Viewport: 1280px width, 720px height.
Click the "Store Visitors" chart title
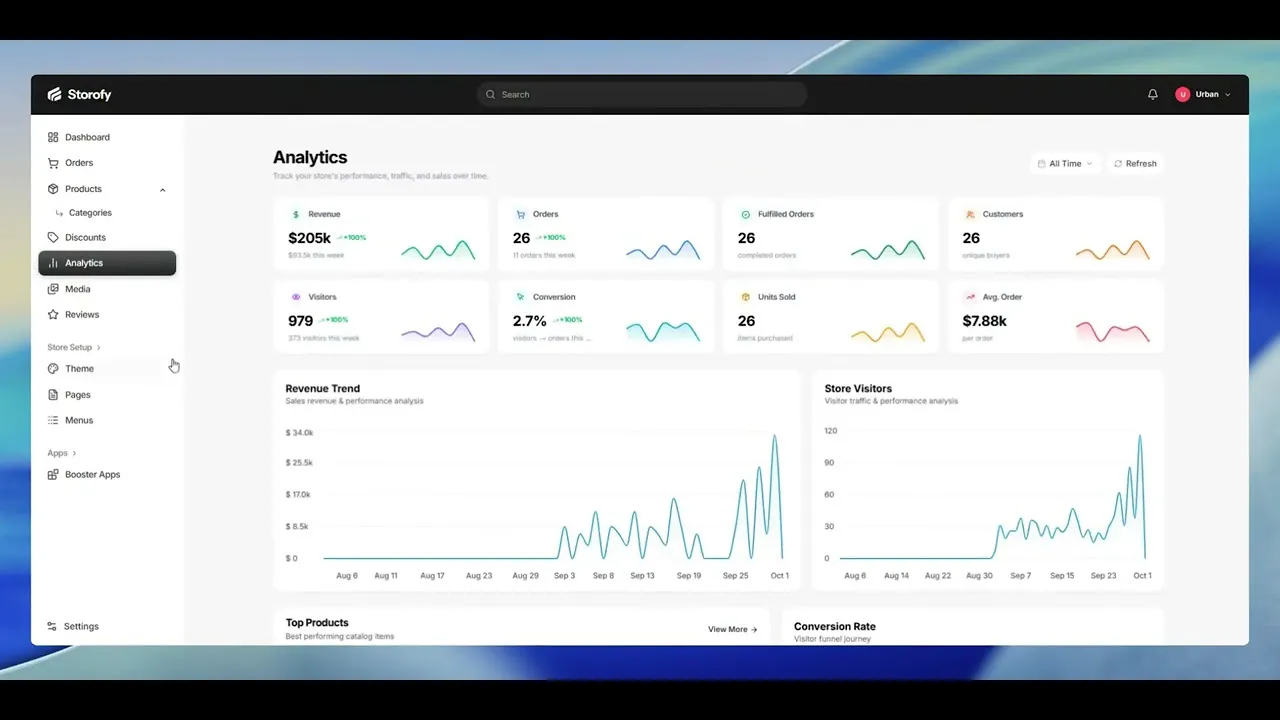(x=858, y=388)
